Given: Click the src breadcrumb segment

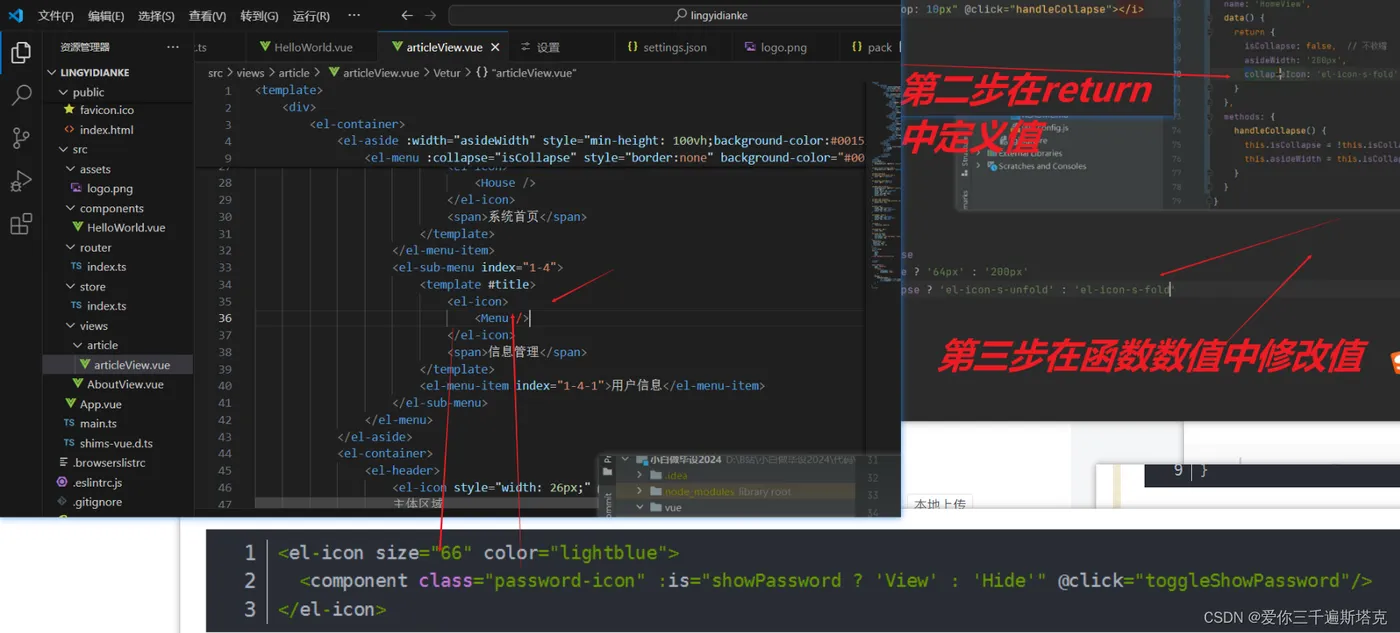Looking at the screenshot, I should tap(215, 73).
